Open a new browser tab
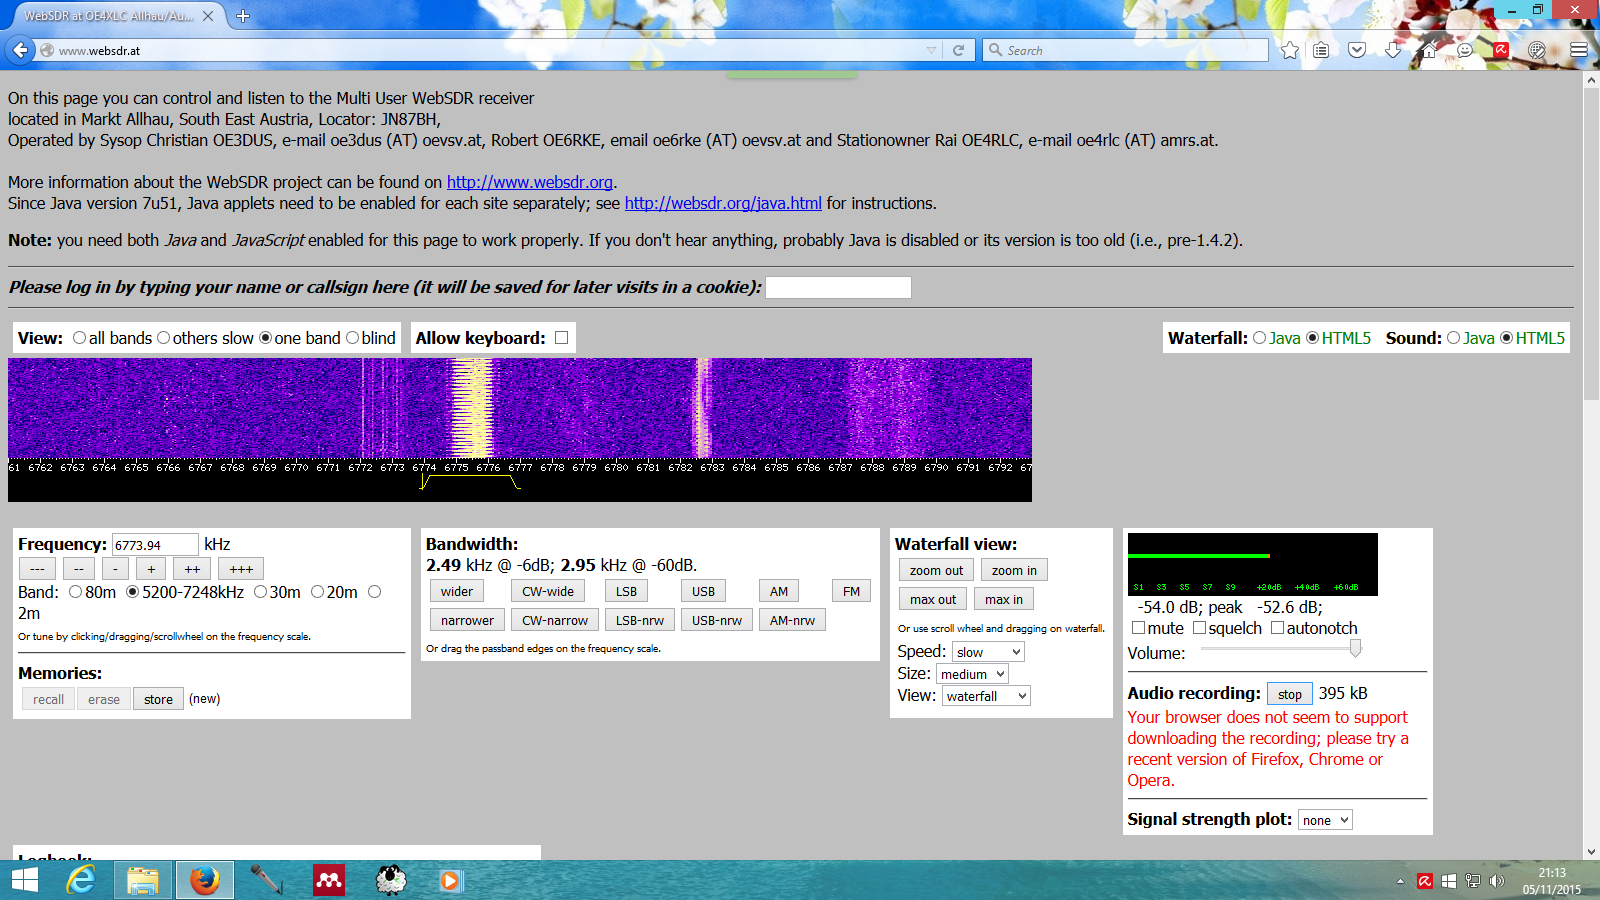The image size is (1600, 900). (x=243, y=16)
